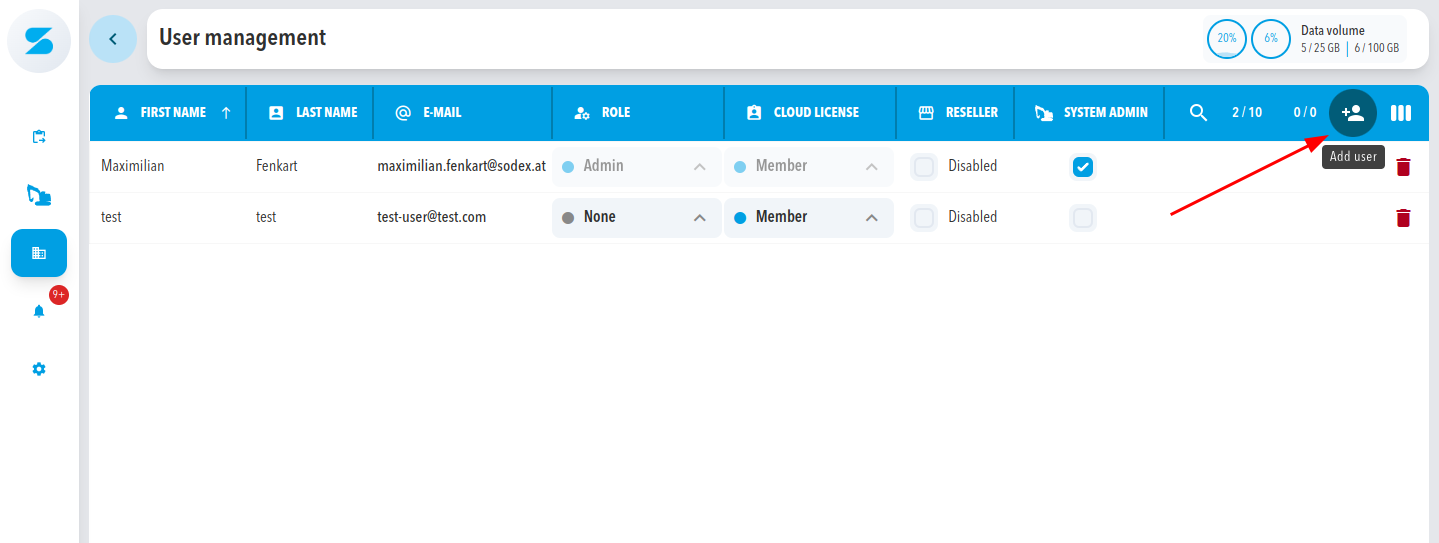This screenshot has height=543, width=1439.
Task: Click maximilian.fenkart@sodex.at email
Action: (x=461, y=166)
